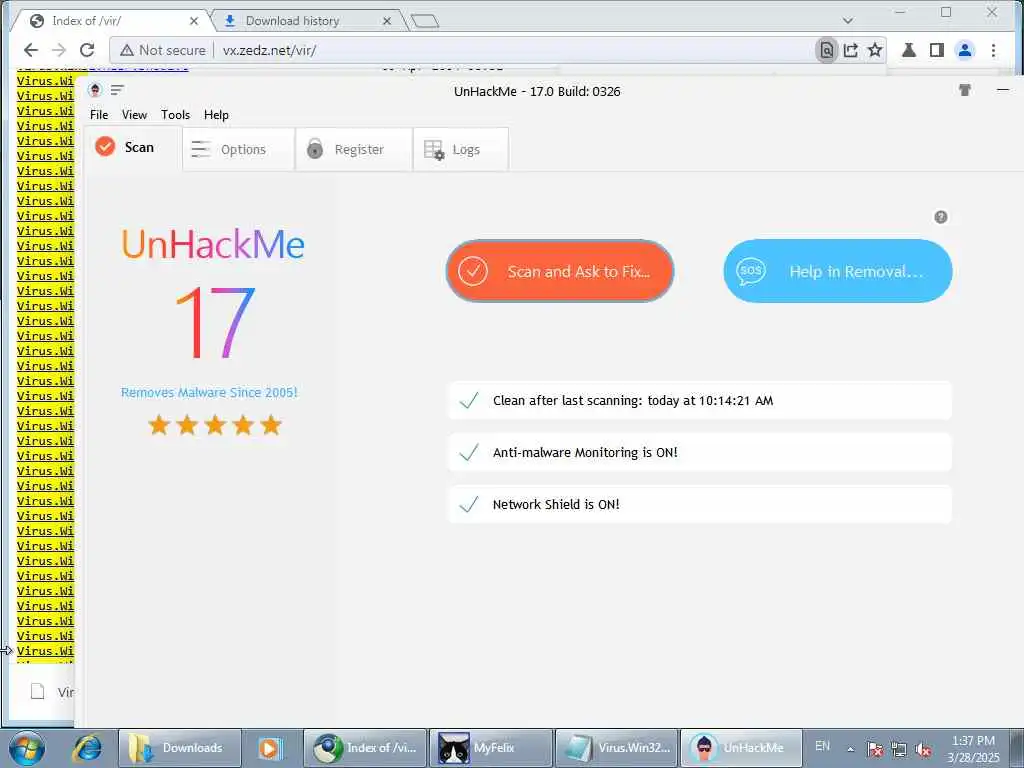The width and height of the screenshot is (1024, 768).
Task: Expand the browser tab search chevron
Action: tap(848, 21)
